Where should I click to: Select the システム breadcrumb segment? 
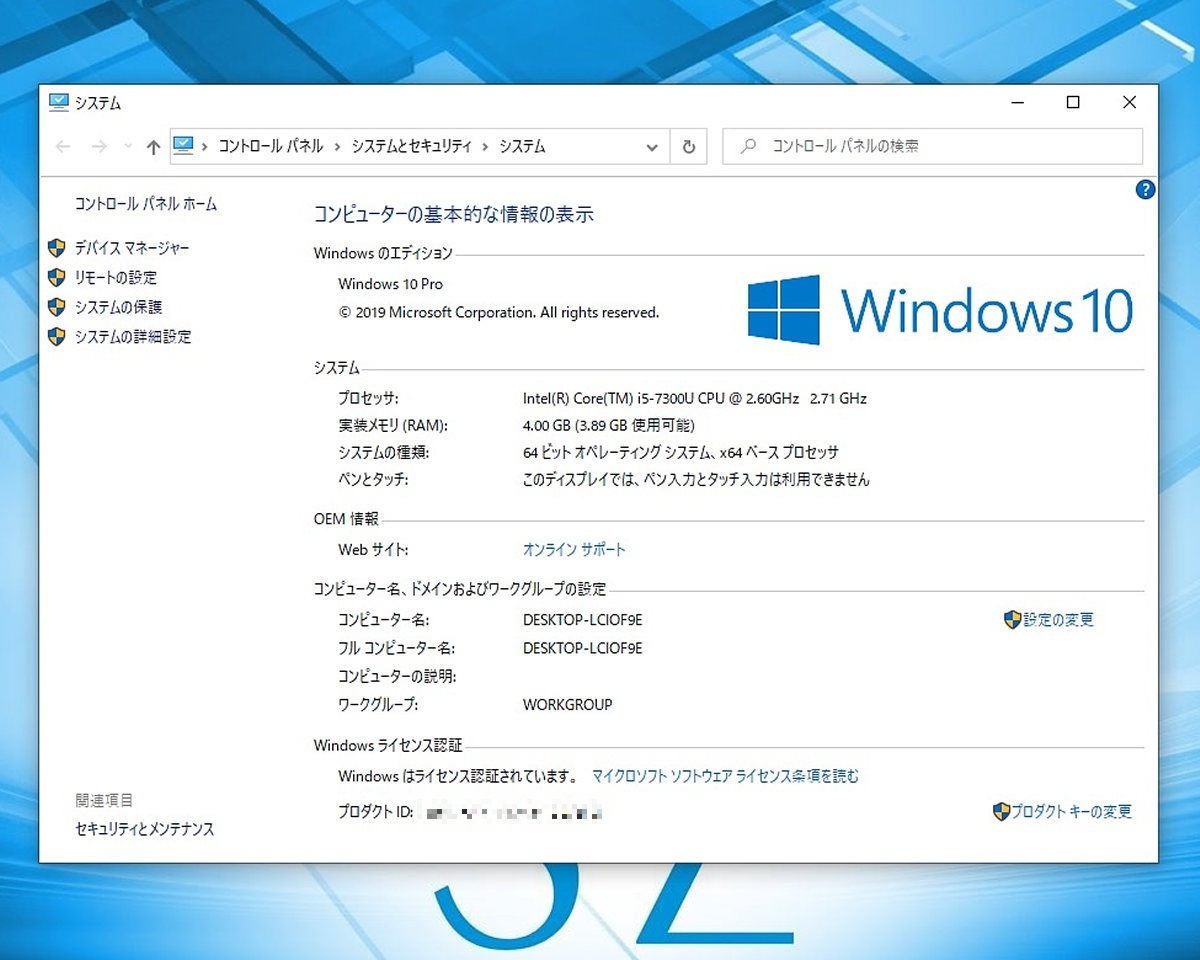point(523,146)
